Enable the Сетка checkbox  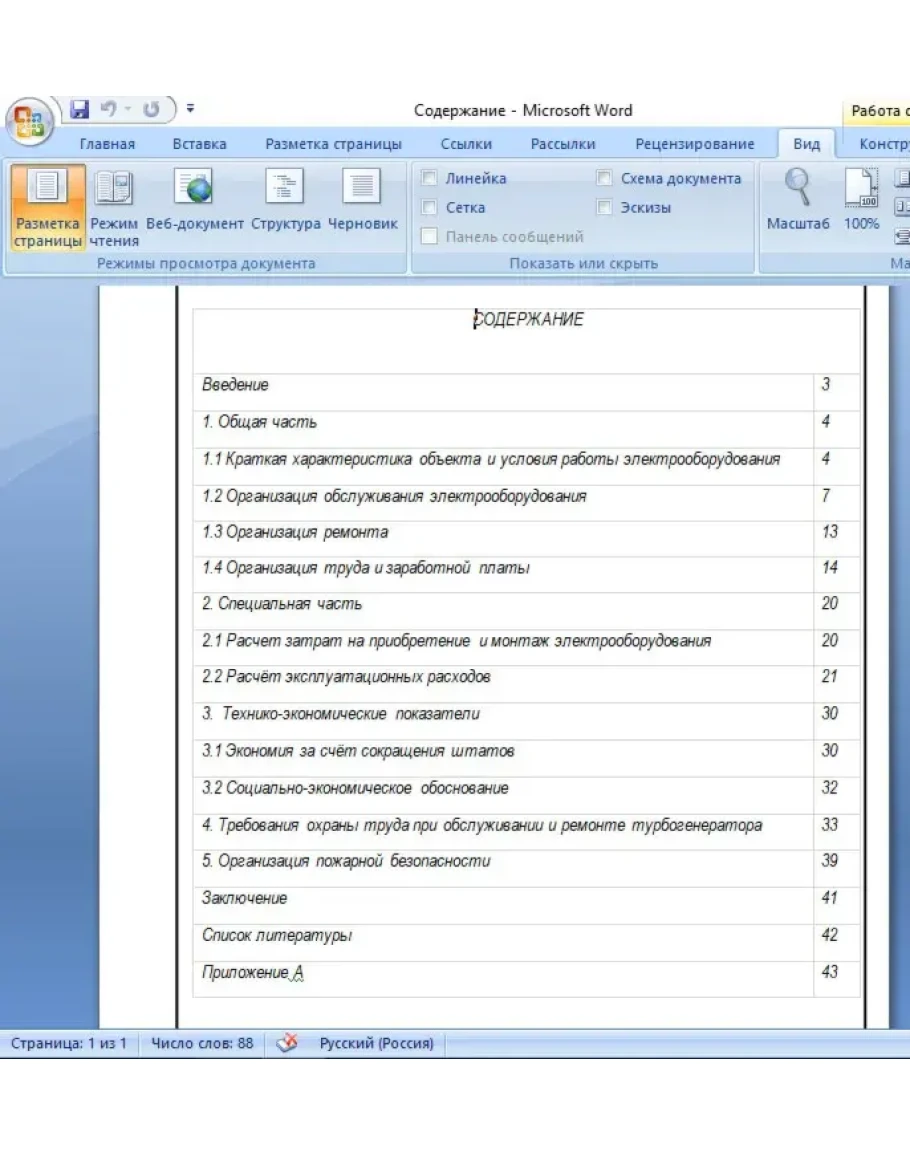coord(429,208)
